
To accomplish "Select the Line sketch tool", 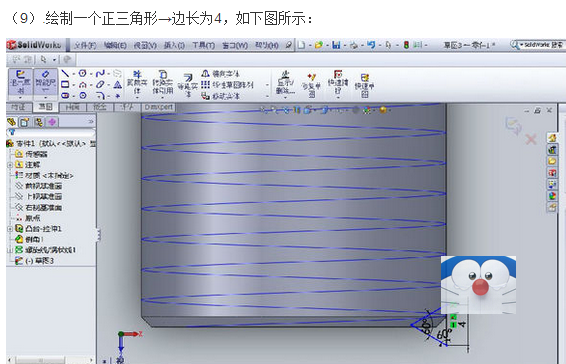I will point(65,74).
